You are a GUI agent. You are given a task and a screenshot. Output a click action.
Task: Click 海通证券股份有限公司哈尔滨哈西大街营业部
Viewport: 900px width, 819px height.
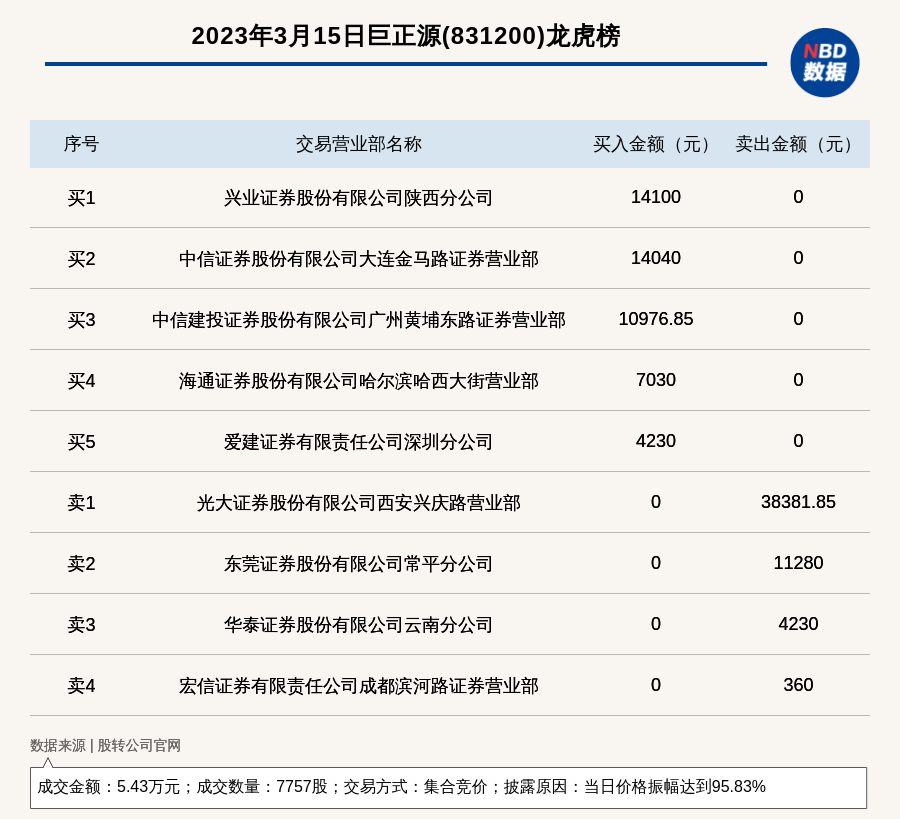coord(359,381)
